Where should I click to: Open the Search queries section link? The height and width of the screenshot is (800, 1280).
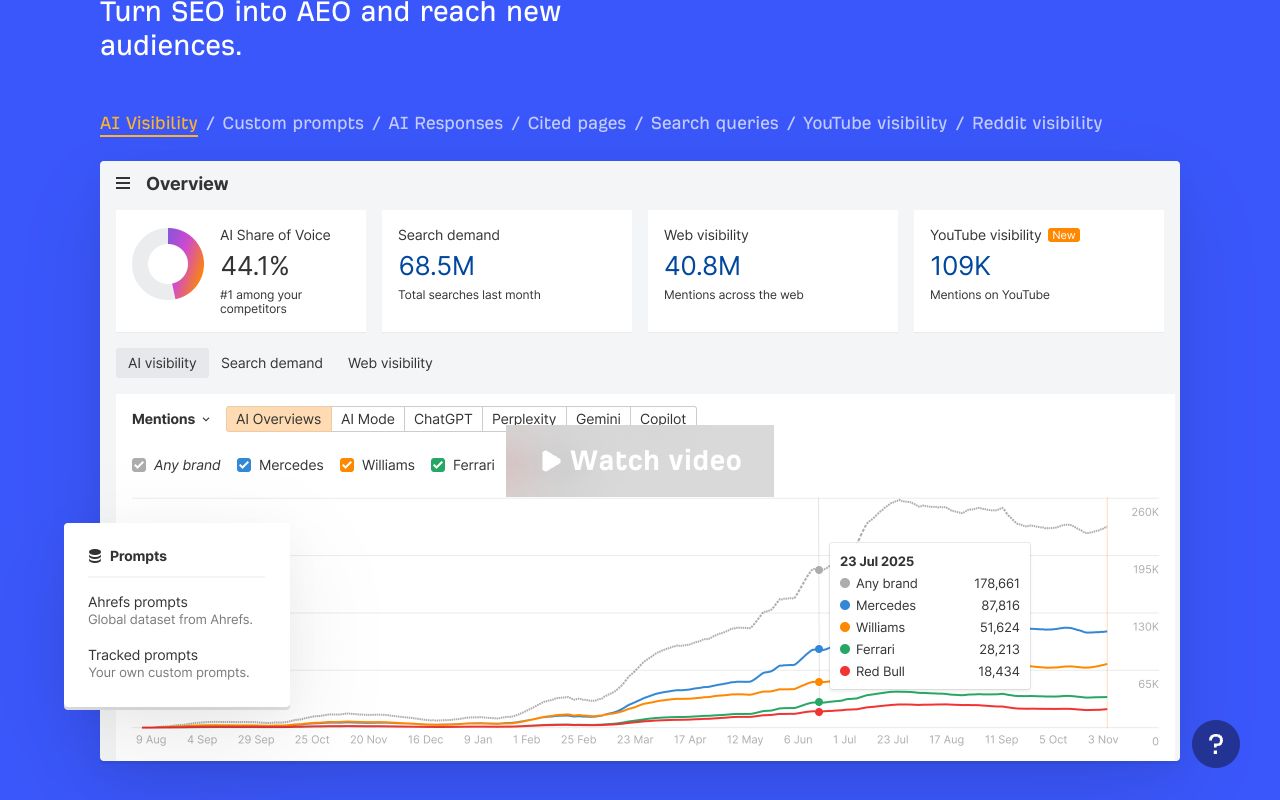tap(715, 123)
